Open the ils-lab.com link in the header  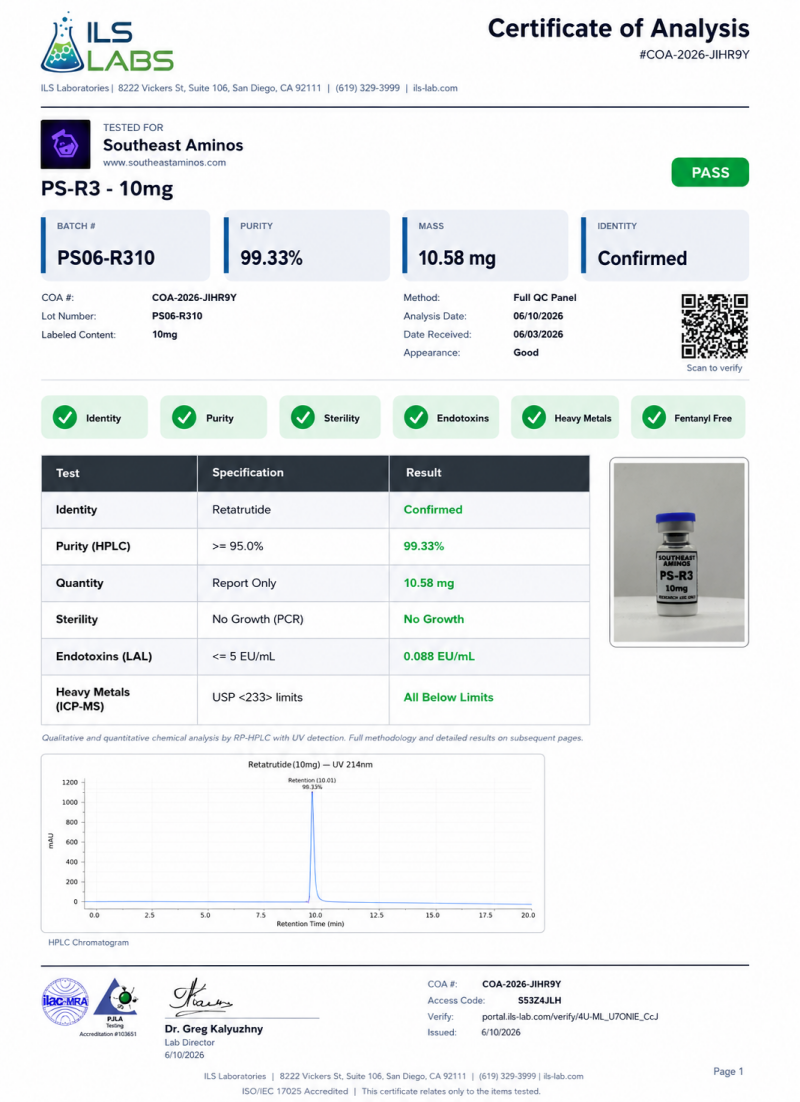click(x=435, y=88)
